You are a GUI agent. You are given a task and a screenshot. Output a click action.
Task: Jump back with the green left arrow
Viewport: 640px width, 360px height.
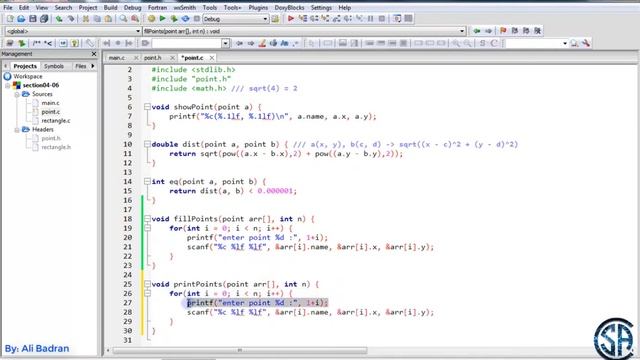(476, 31)
